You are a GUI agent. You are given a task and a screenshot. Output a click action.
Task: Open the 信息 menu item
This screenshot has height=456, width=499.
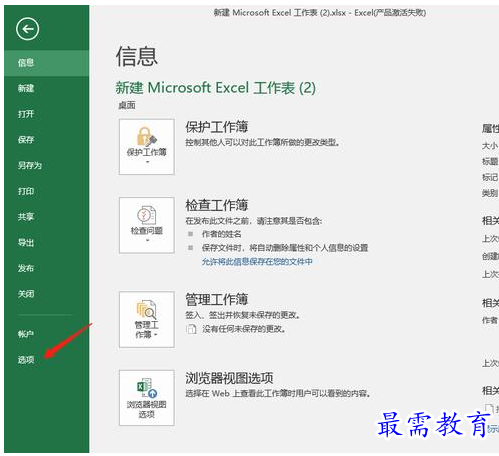pyautogui.click(x=47, y=63)
